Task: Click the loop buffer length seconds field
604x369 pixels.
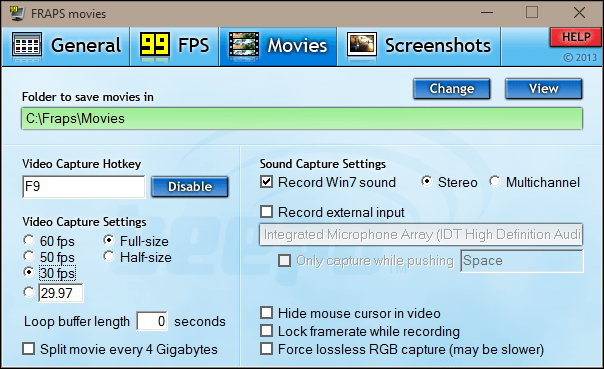Action: pos(152,321)
